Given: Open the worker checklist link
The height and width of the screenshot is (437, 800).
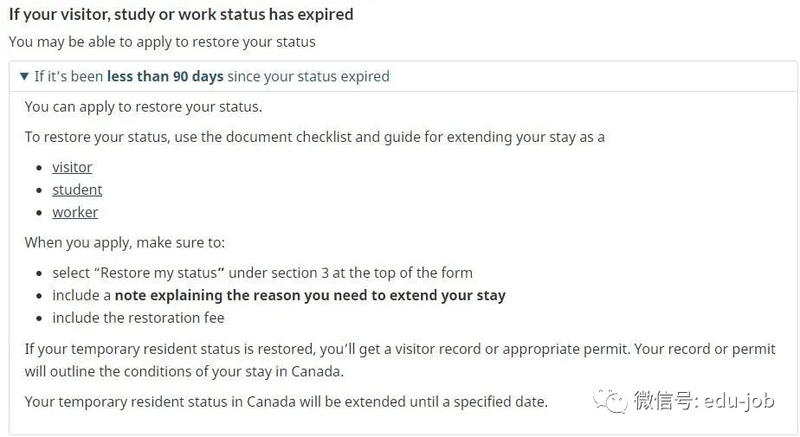Looking at the screenshot, I should pos(75,212).
